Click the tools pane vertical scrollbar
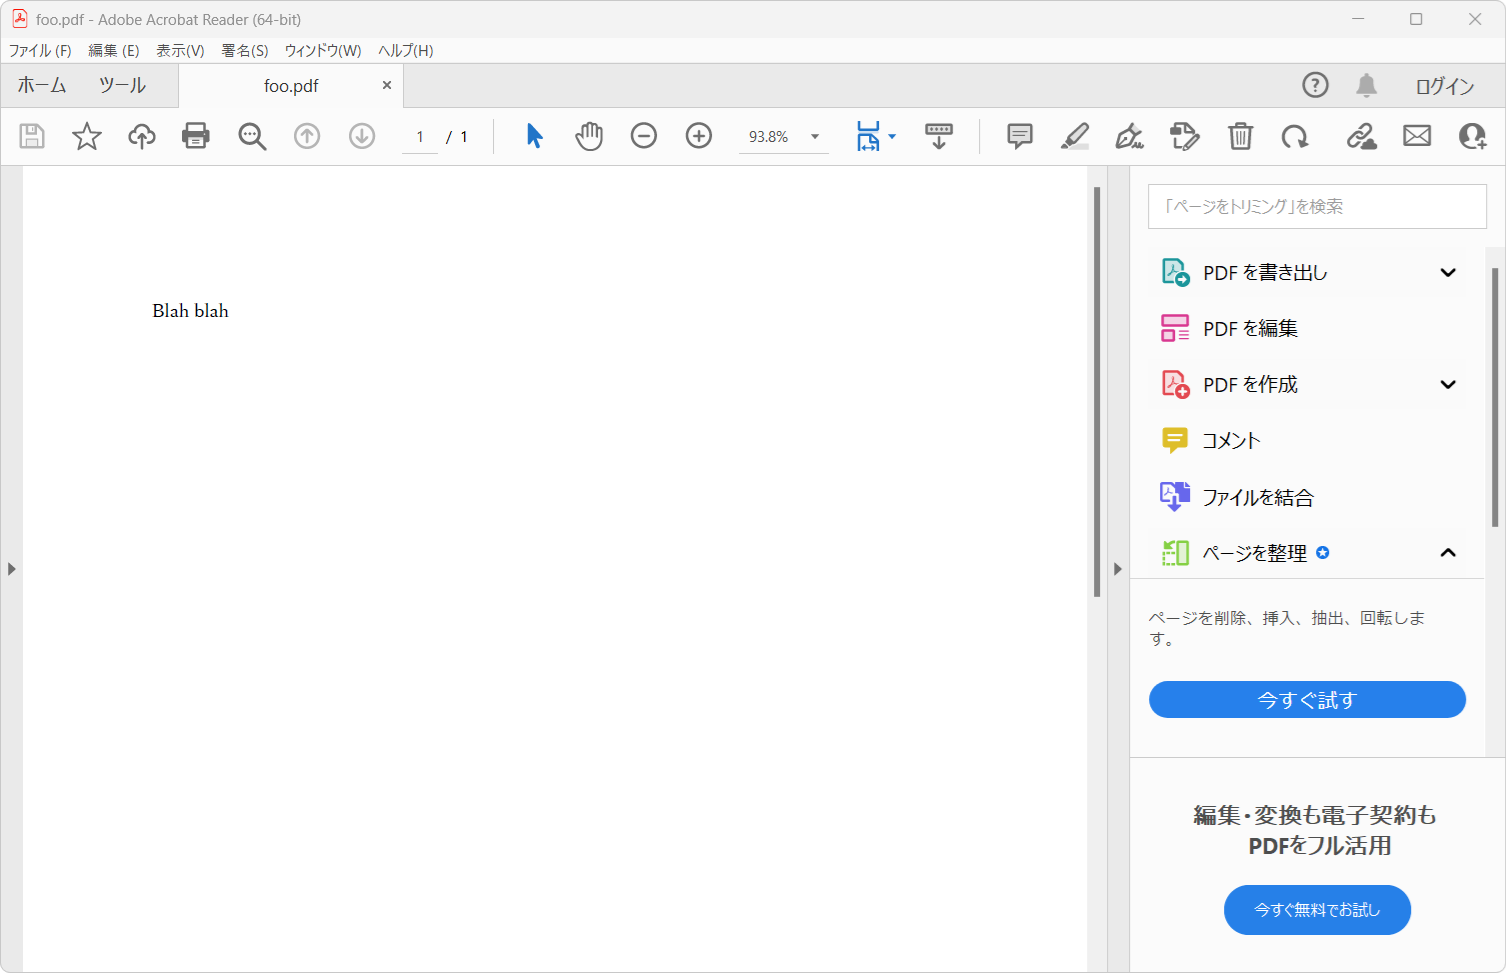Image resolution: width=1506 pixels, height=973 pixels. [x=1495, y=397]
